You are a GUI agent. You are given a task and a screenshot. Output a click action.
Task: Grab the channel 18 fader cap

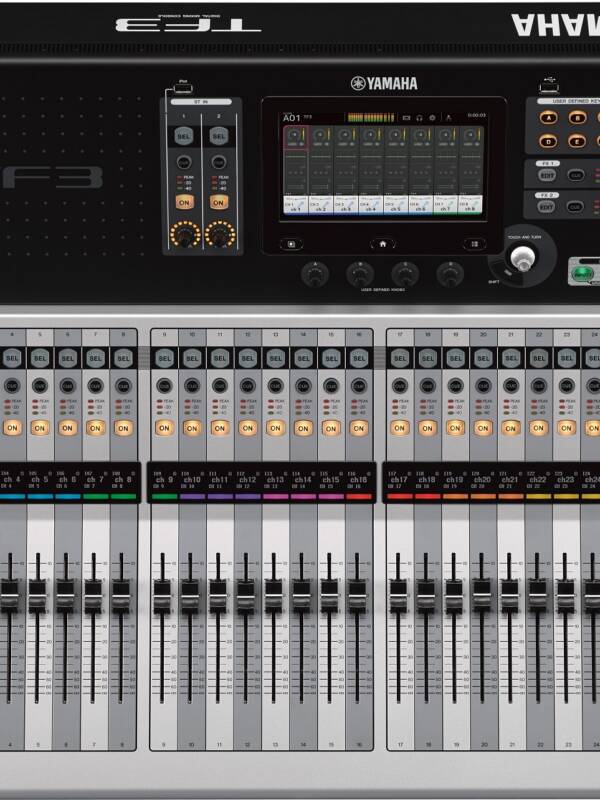click(x=426, y=596)
